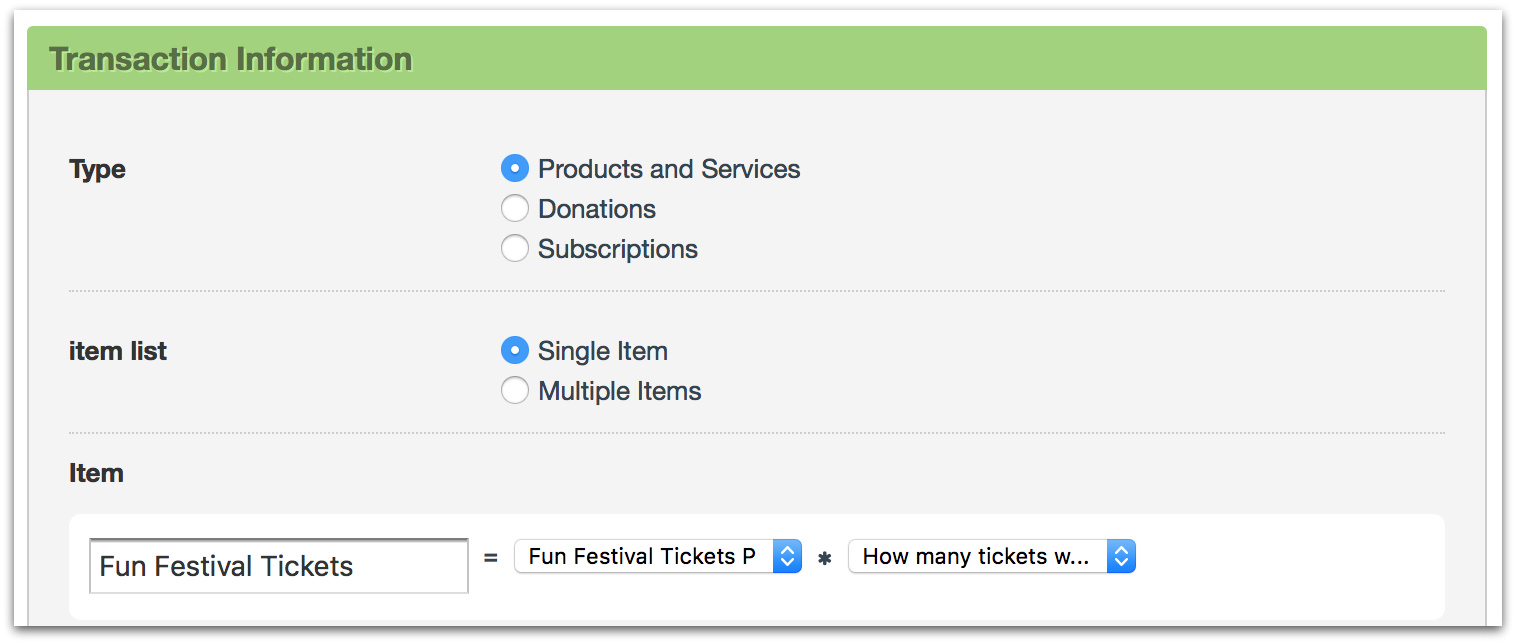Select Subscriptions as the transaction type

(x=514, y=249)
